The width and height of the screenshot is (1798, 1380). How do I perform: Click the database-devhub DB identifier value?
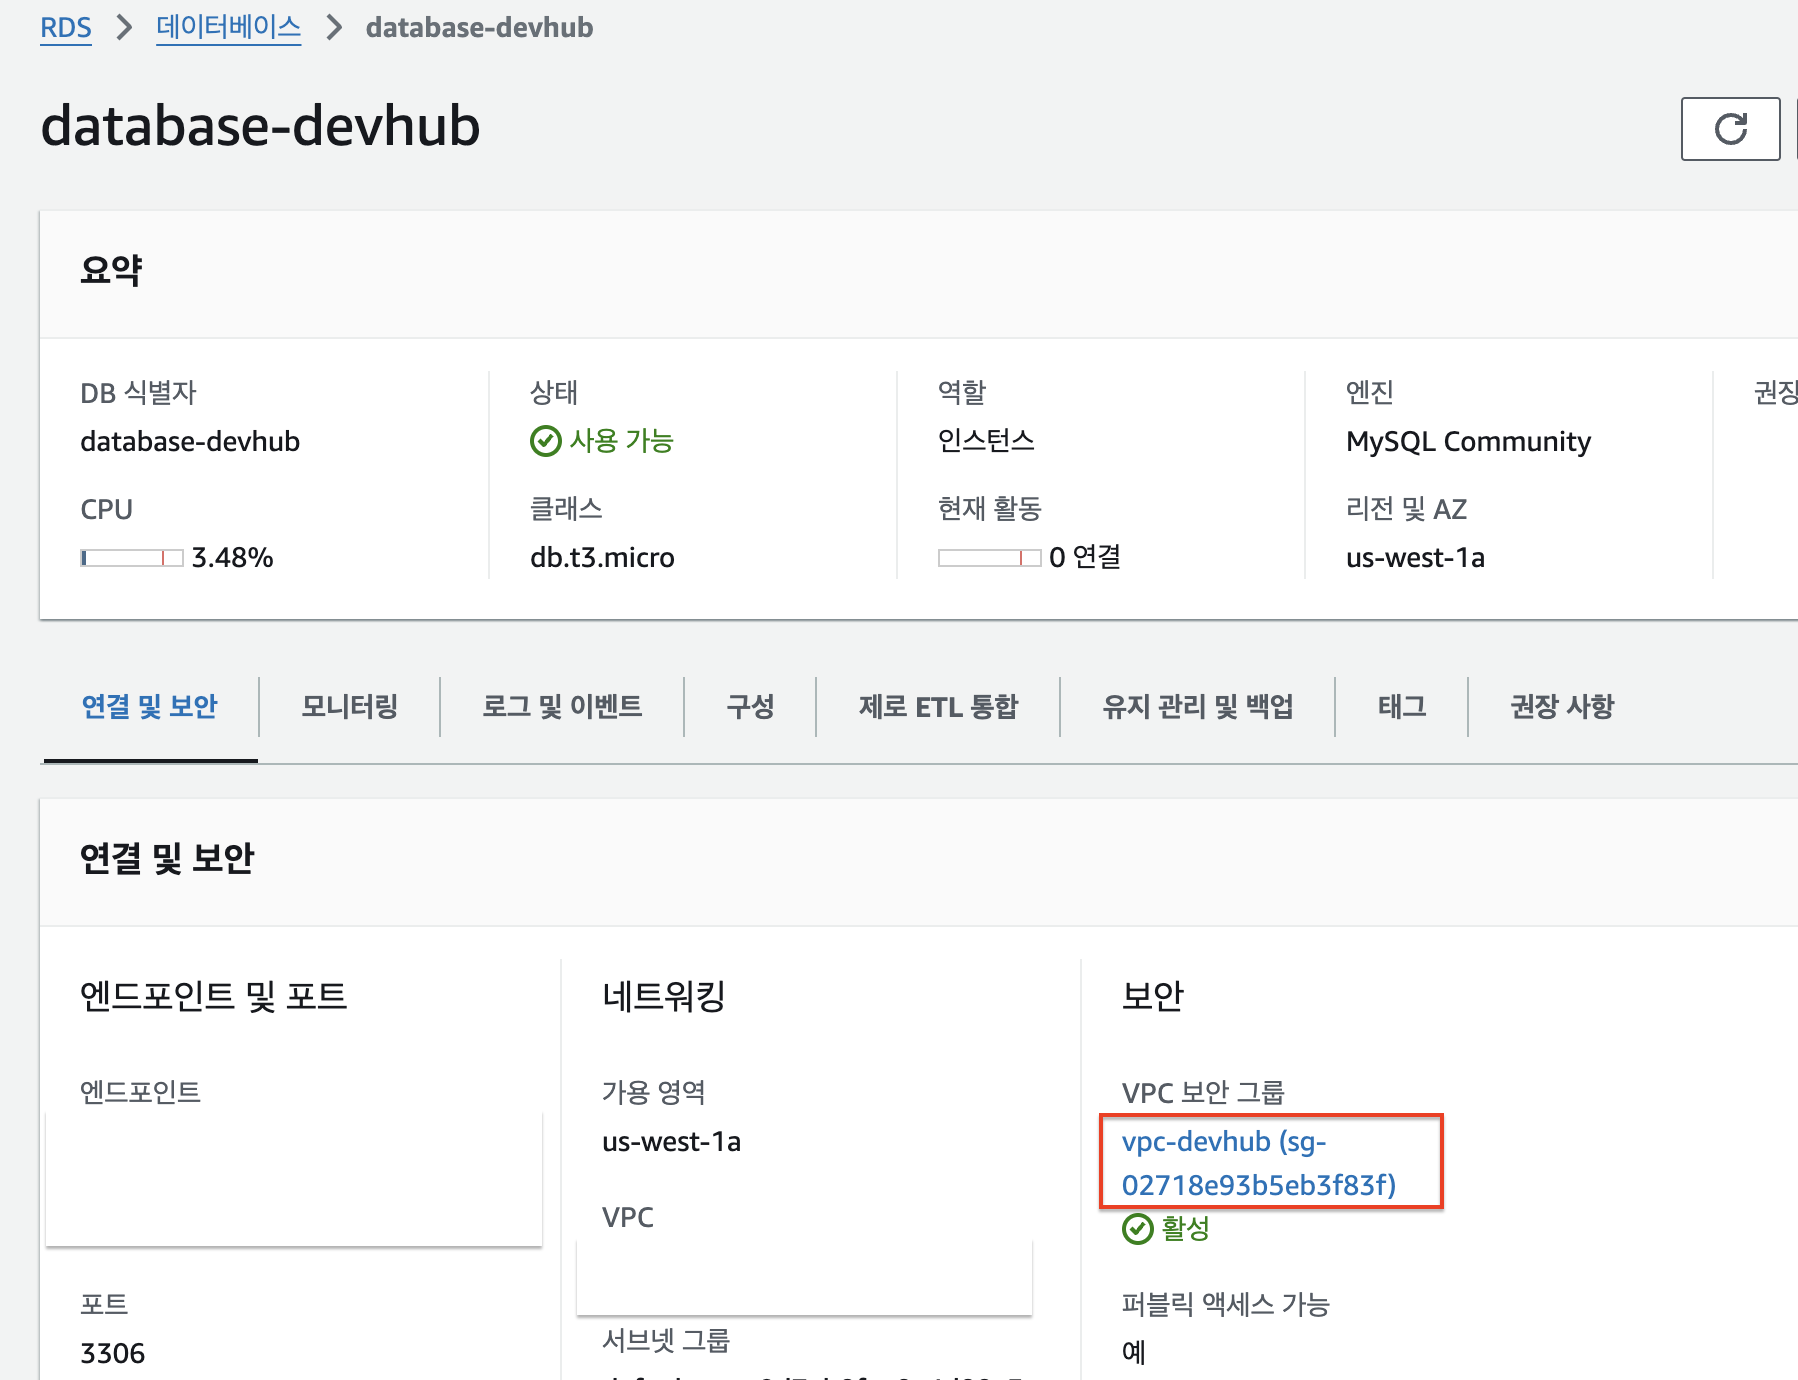point(190,441)
